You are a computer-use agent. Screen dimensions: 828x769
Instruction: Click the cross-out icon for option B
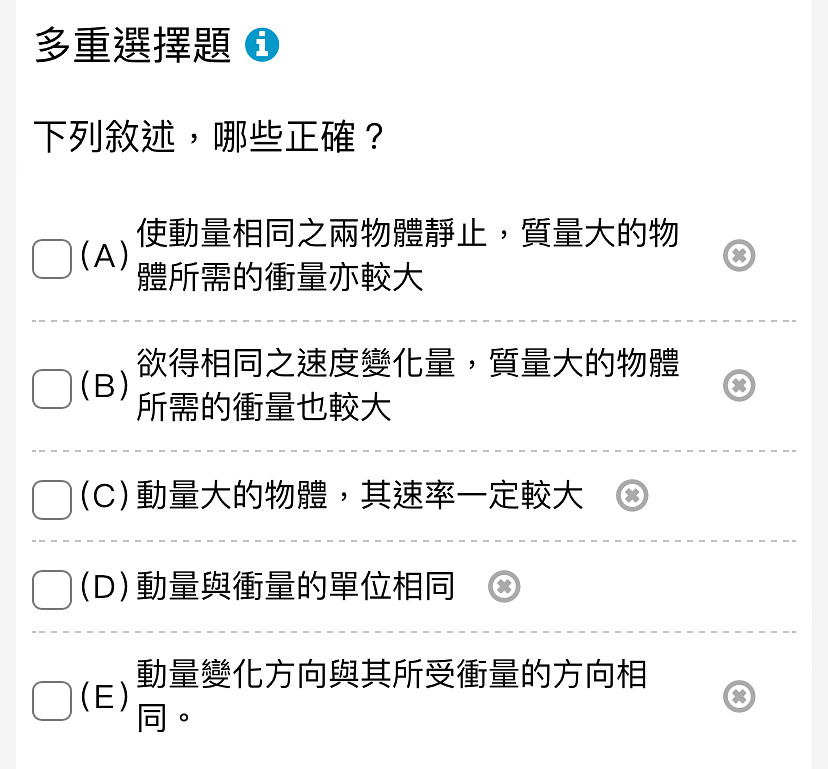pyautogui.click(x=739, y=386)
